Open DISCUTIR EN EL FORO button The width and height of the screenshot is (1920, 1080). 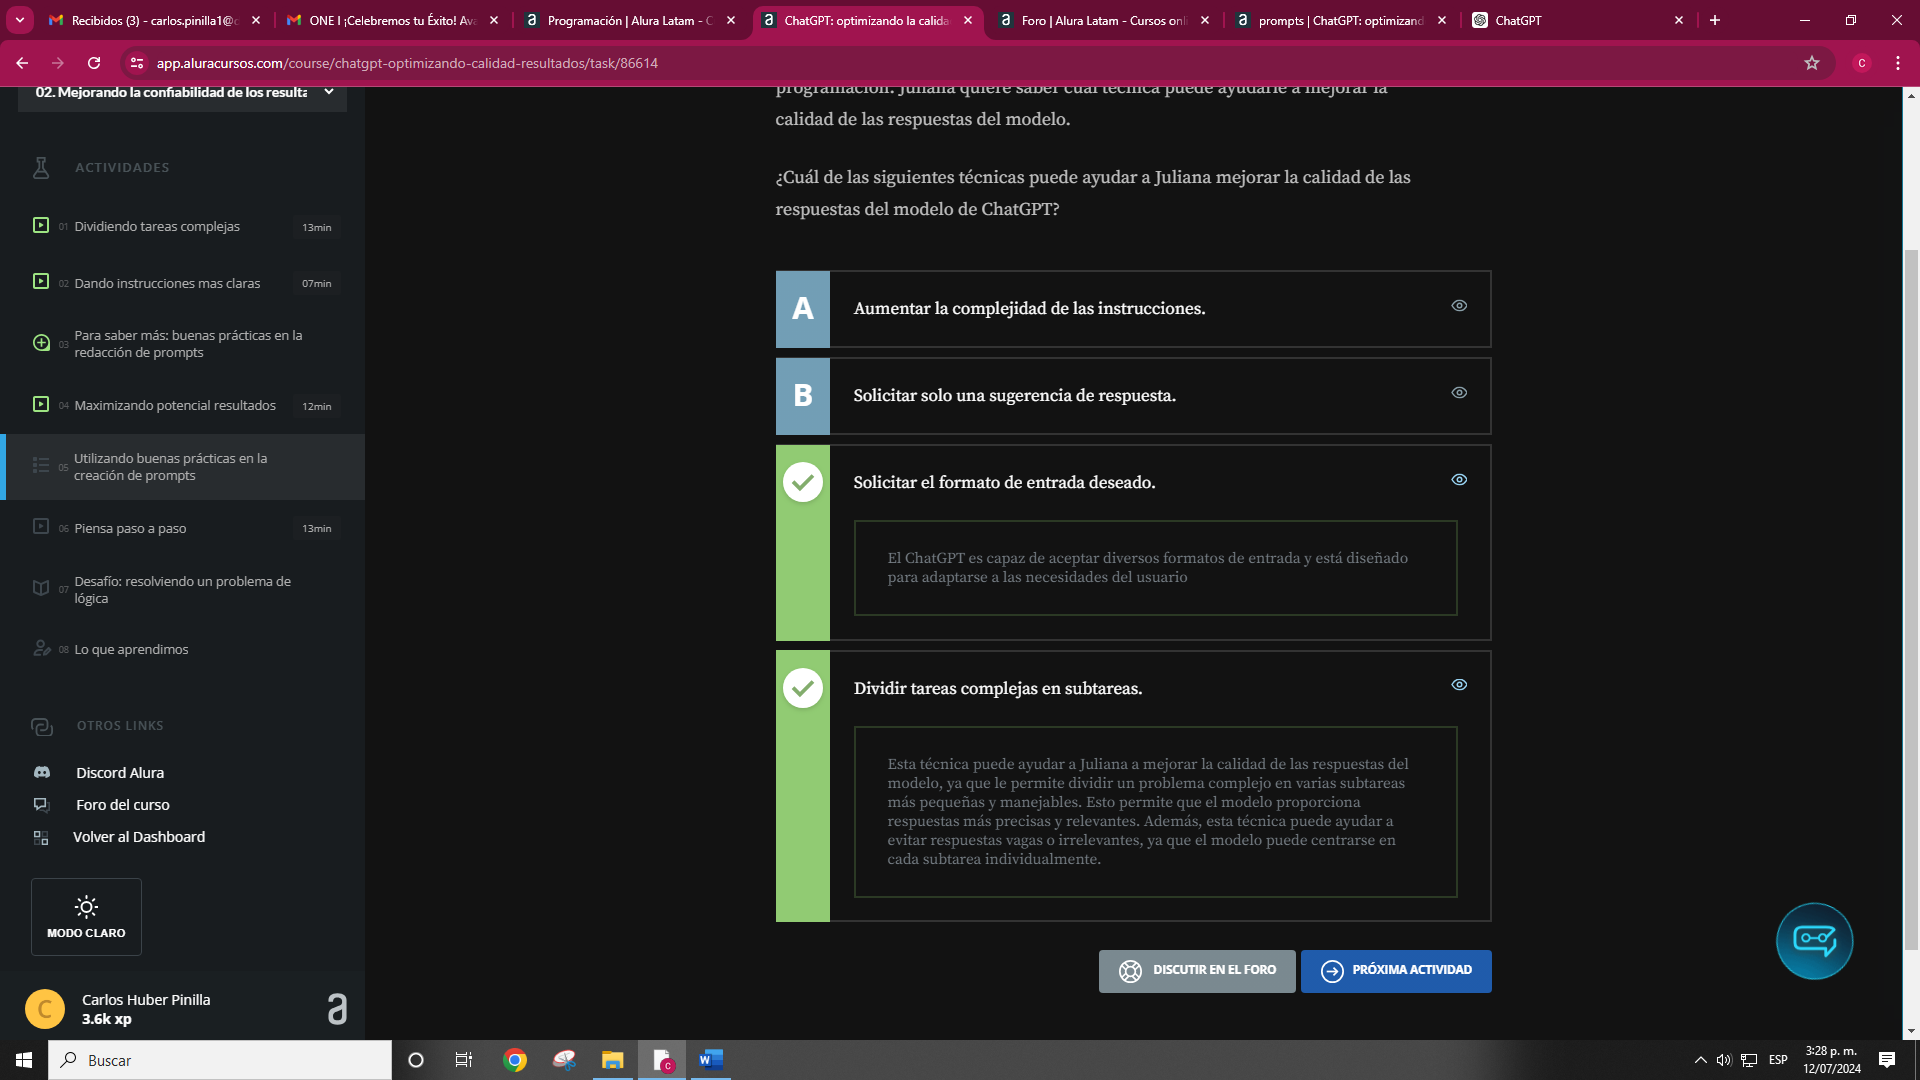tap(1196, 971)
